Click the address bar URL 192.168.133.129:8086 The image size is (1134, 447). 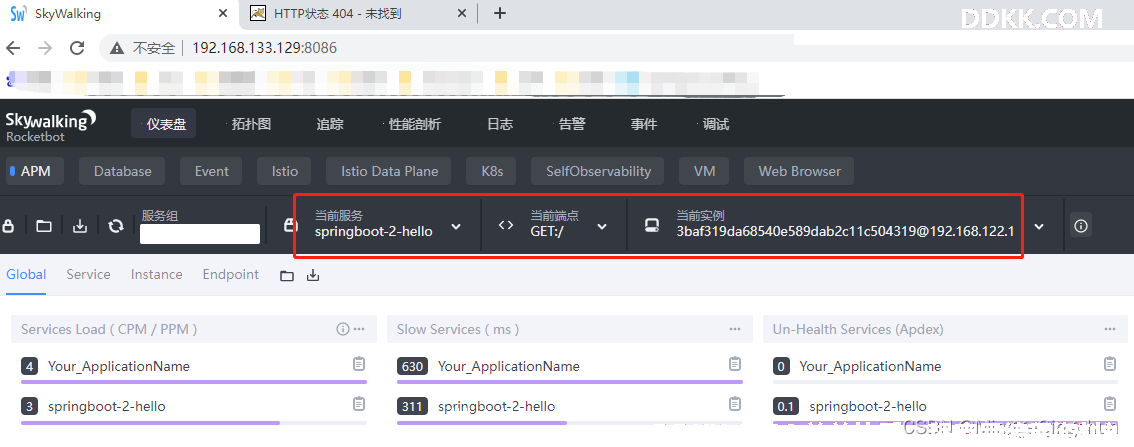[x=265, y=48]
